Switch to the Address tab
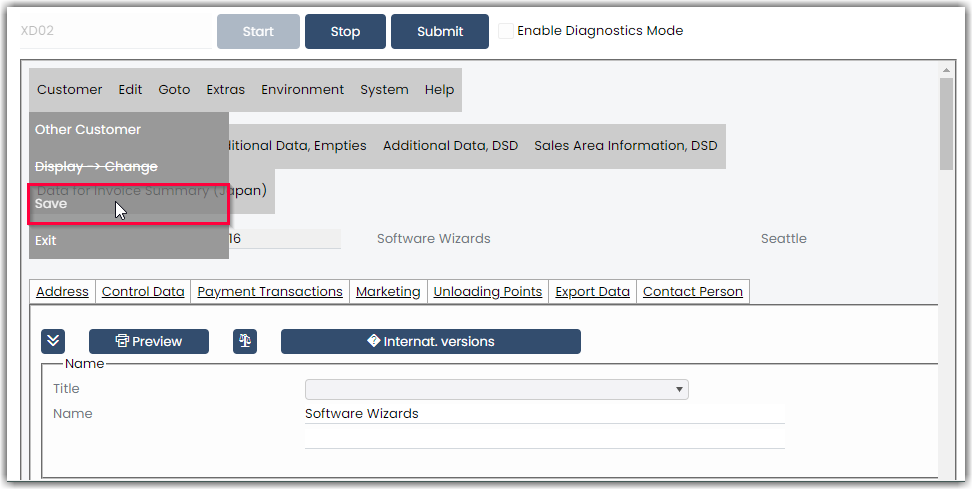This screenshot has width=973, height=490. [x=62, y=292]
